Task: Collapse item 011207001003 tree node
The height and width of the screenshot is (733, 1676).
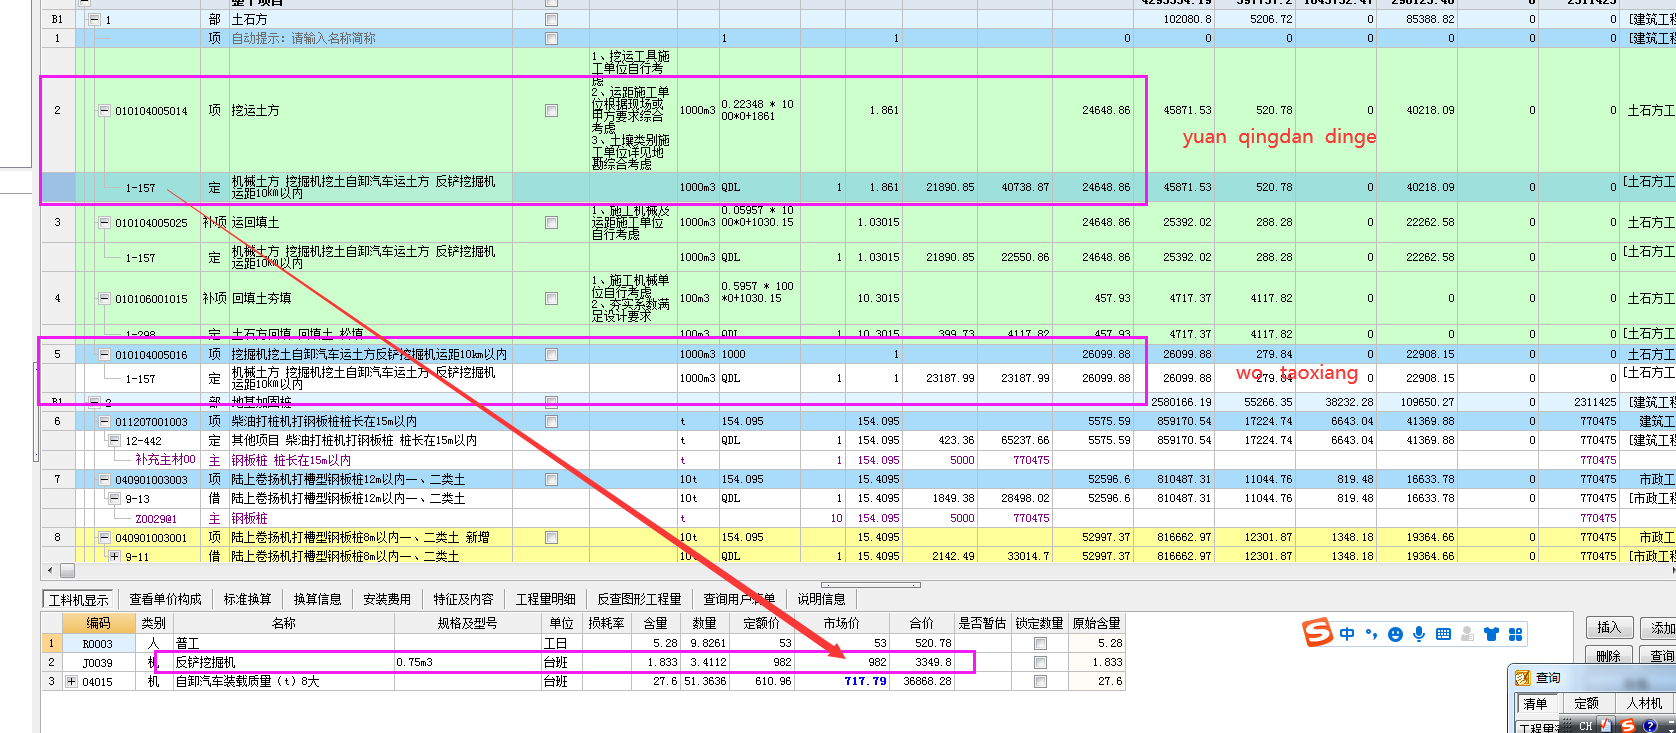Action: pos(104,421)
